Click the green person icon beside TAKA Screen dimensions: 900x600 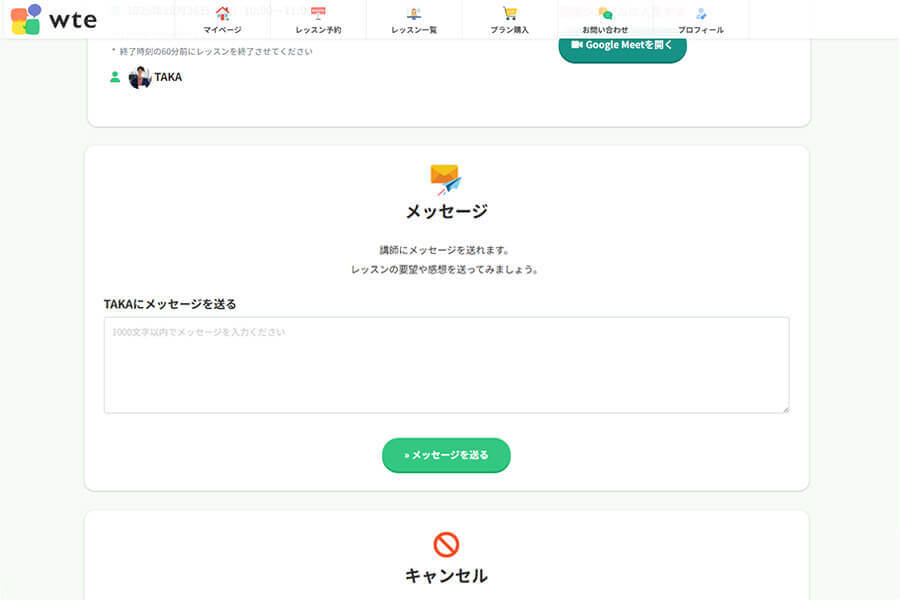tap(114, 76)
